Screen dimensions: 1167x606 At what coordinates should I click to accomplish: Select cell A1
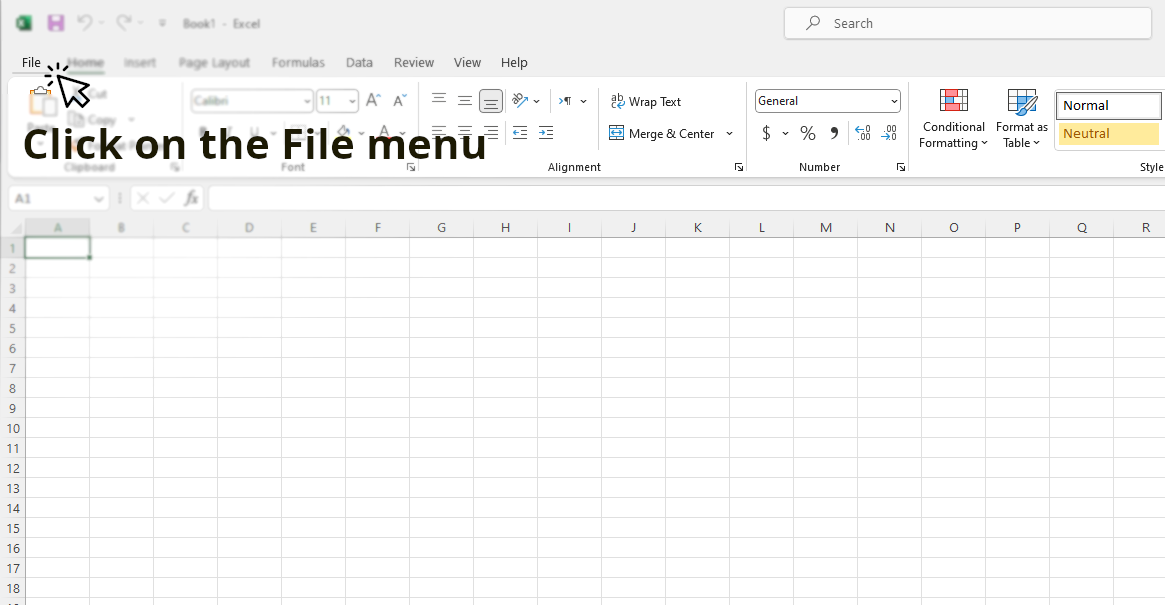(57, 248)
